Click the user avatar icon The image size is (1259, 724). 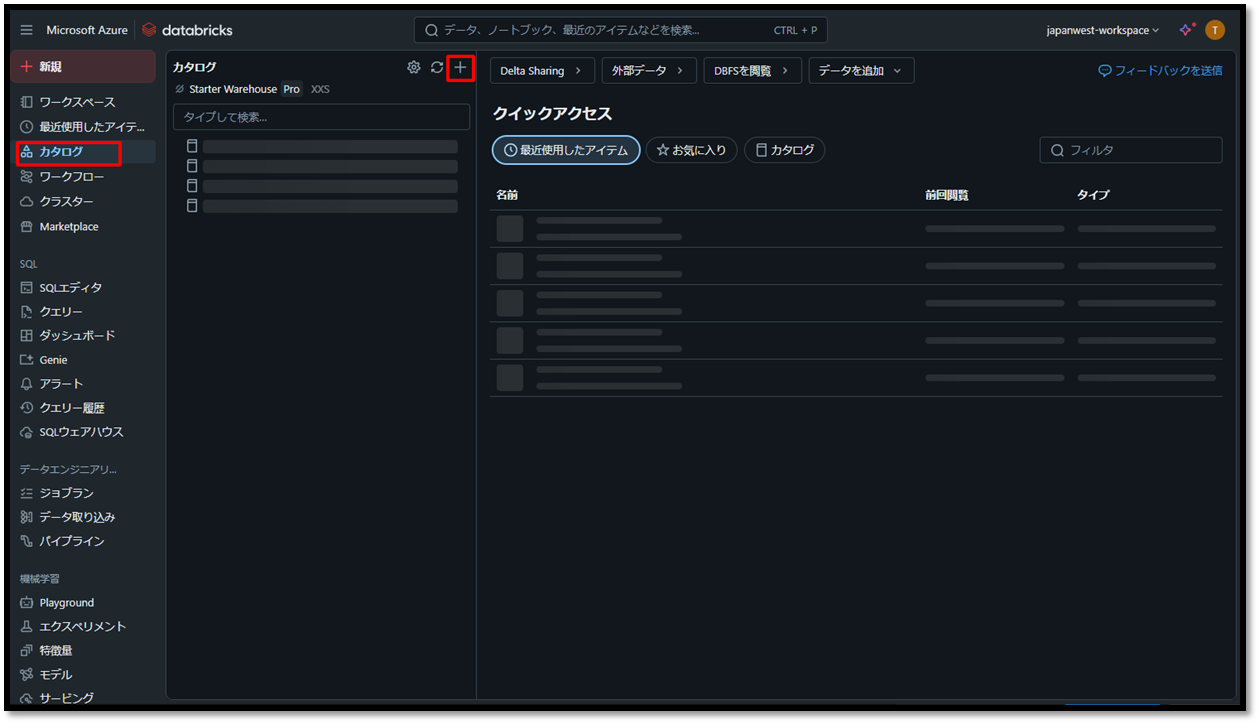click(1215, 30)
